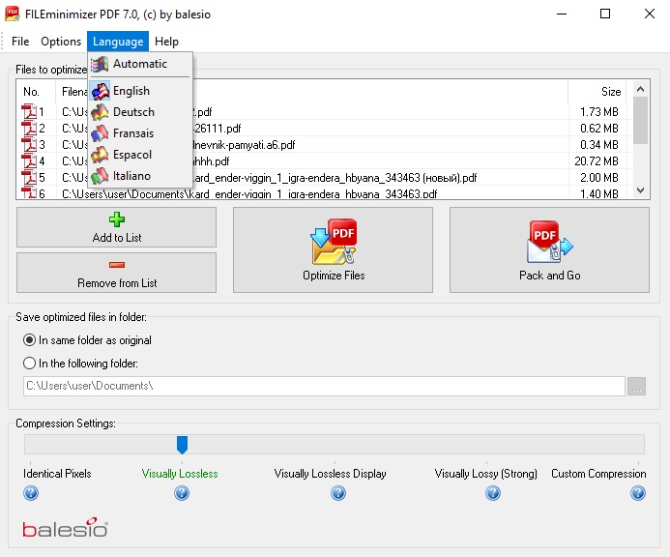Click the compression level slider handle
This screenshot has height=557, width=670.
pyautogui.click(x=182, y=443)
